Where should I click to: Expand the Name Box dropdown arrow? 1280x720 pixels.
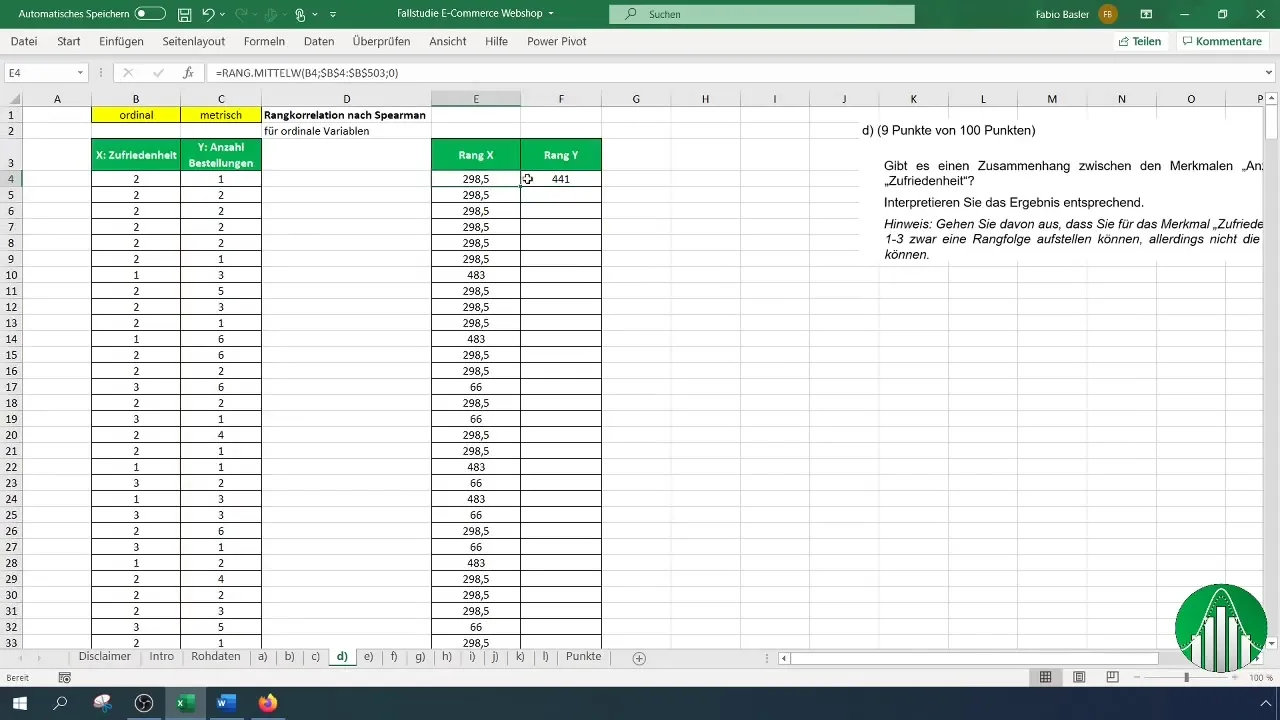[x=80, y=73]
